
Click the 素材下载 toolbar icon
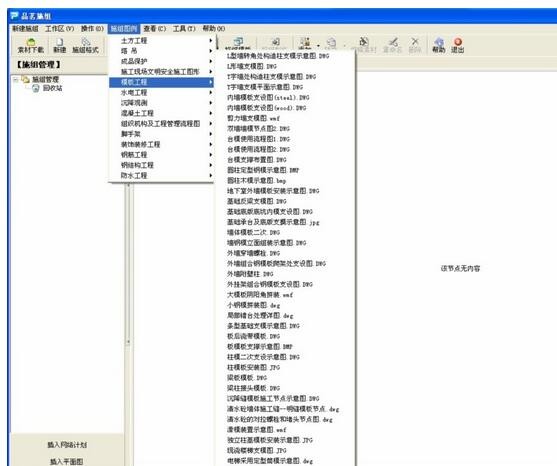click(x=31, y=45)
